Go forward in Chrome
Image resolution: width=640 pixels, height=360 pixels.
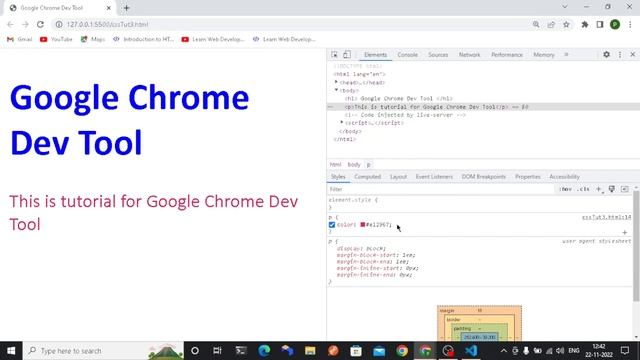coord(25,24)
